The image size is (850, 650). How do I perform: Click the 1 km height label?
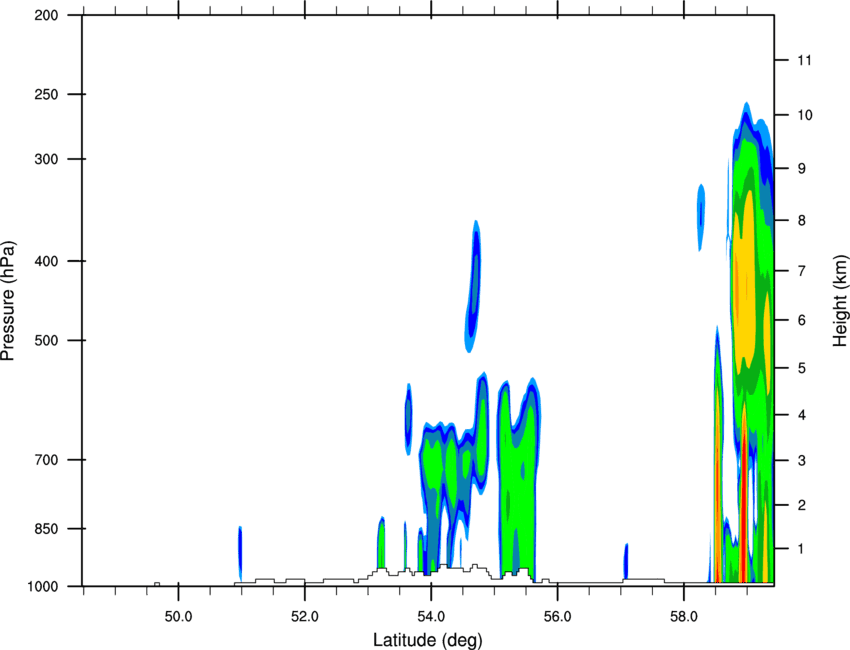801,549
